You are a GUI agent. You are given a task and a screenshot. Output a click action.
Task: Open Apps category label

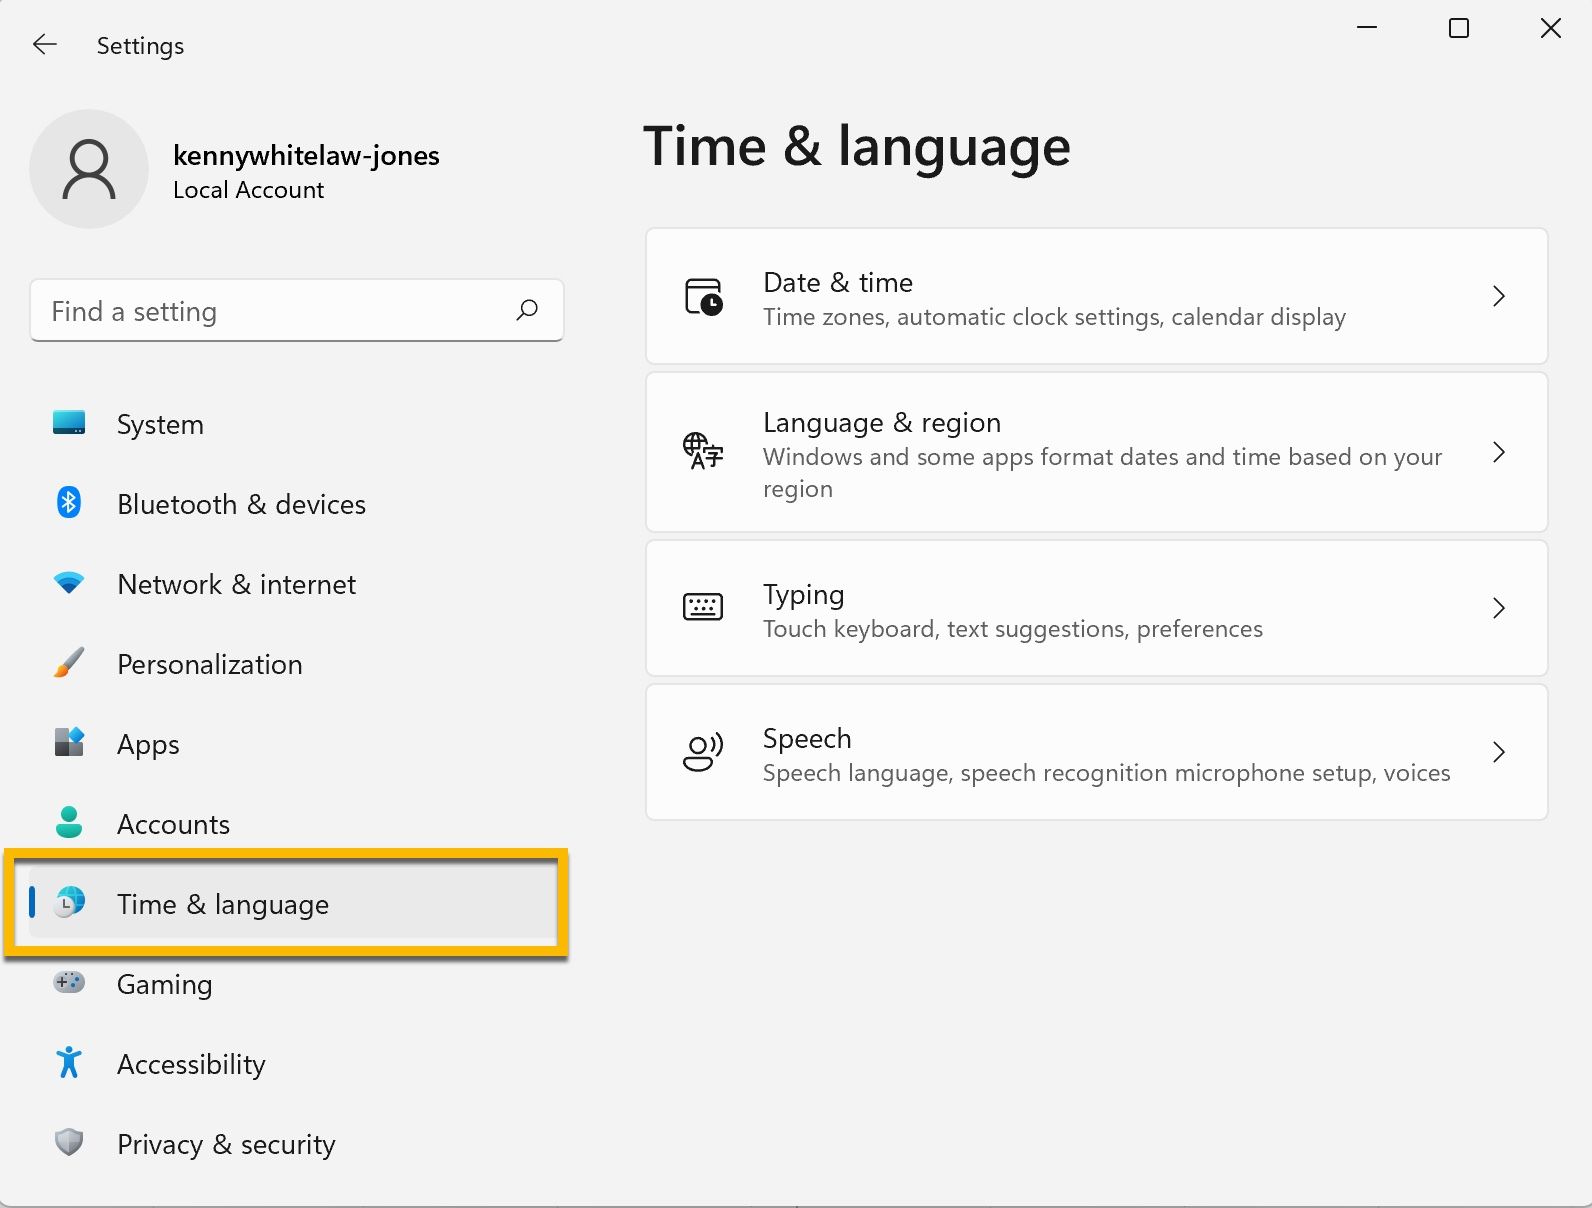point(148,745)
